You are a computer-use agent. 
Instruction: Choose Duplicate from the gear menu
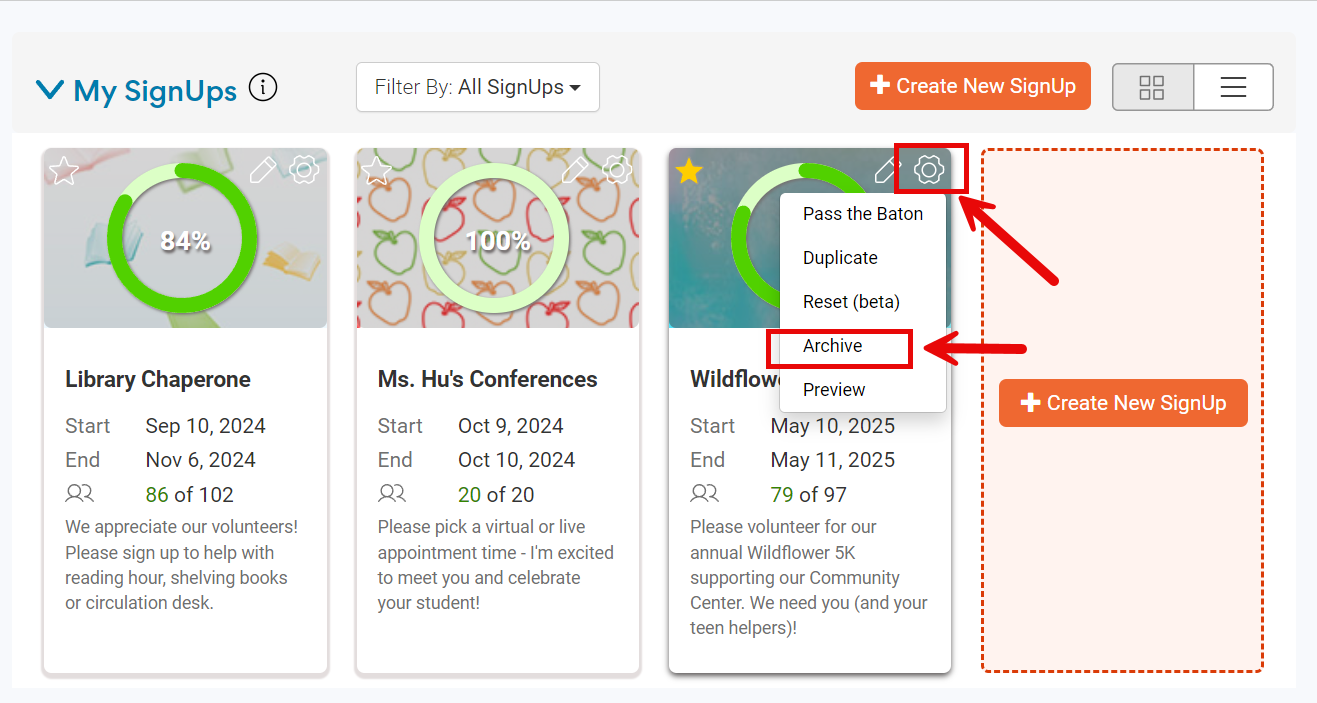click(x=838, y=257)
